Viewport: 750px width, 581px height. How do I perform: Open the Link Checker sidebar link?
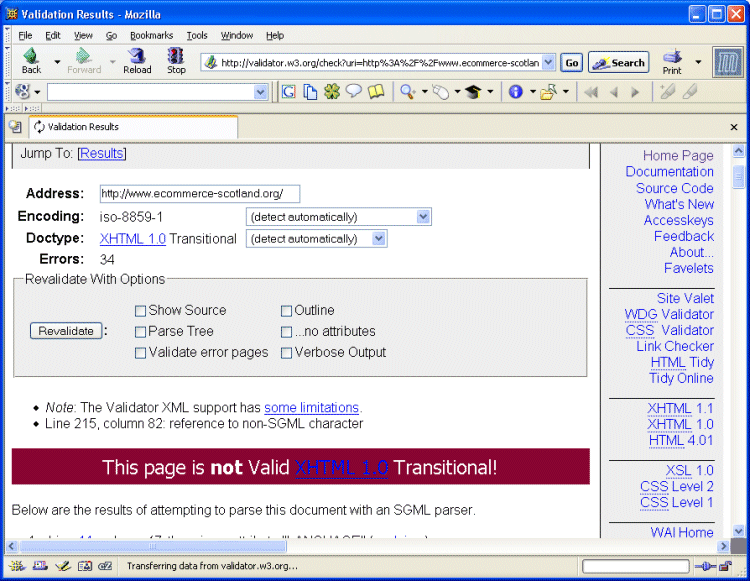click(675, 346)
